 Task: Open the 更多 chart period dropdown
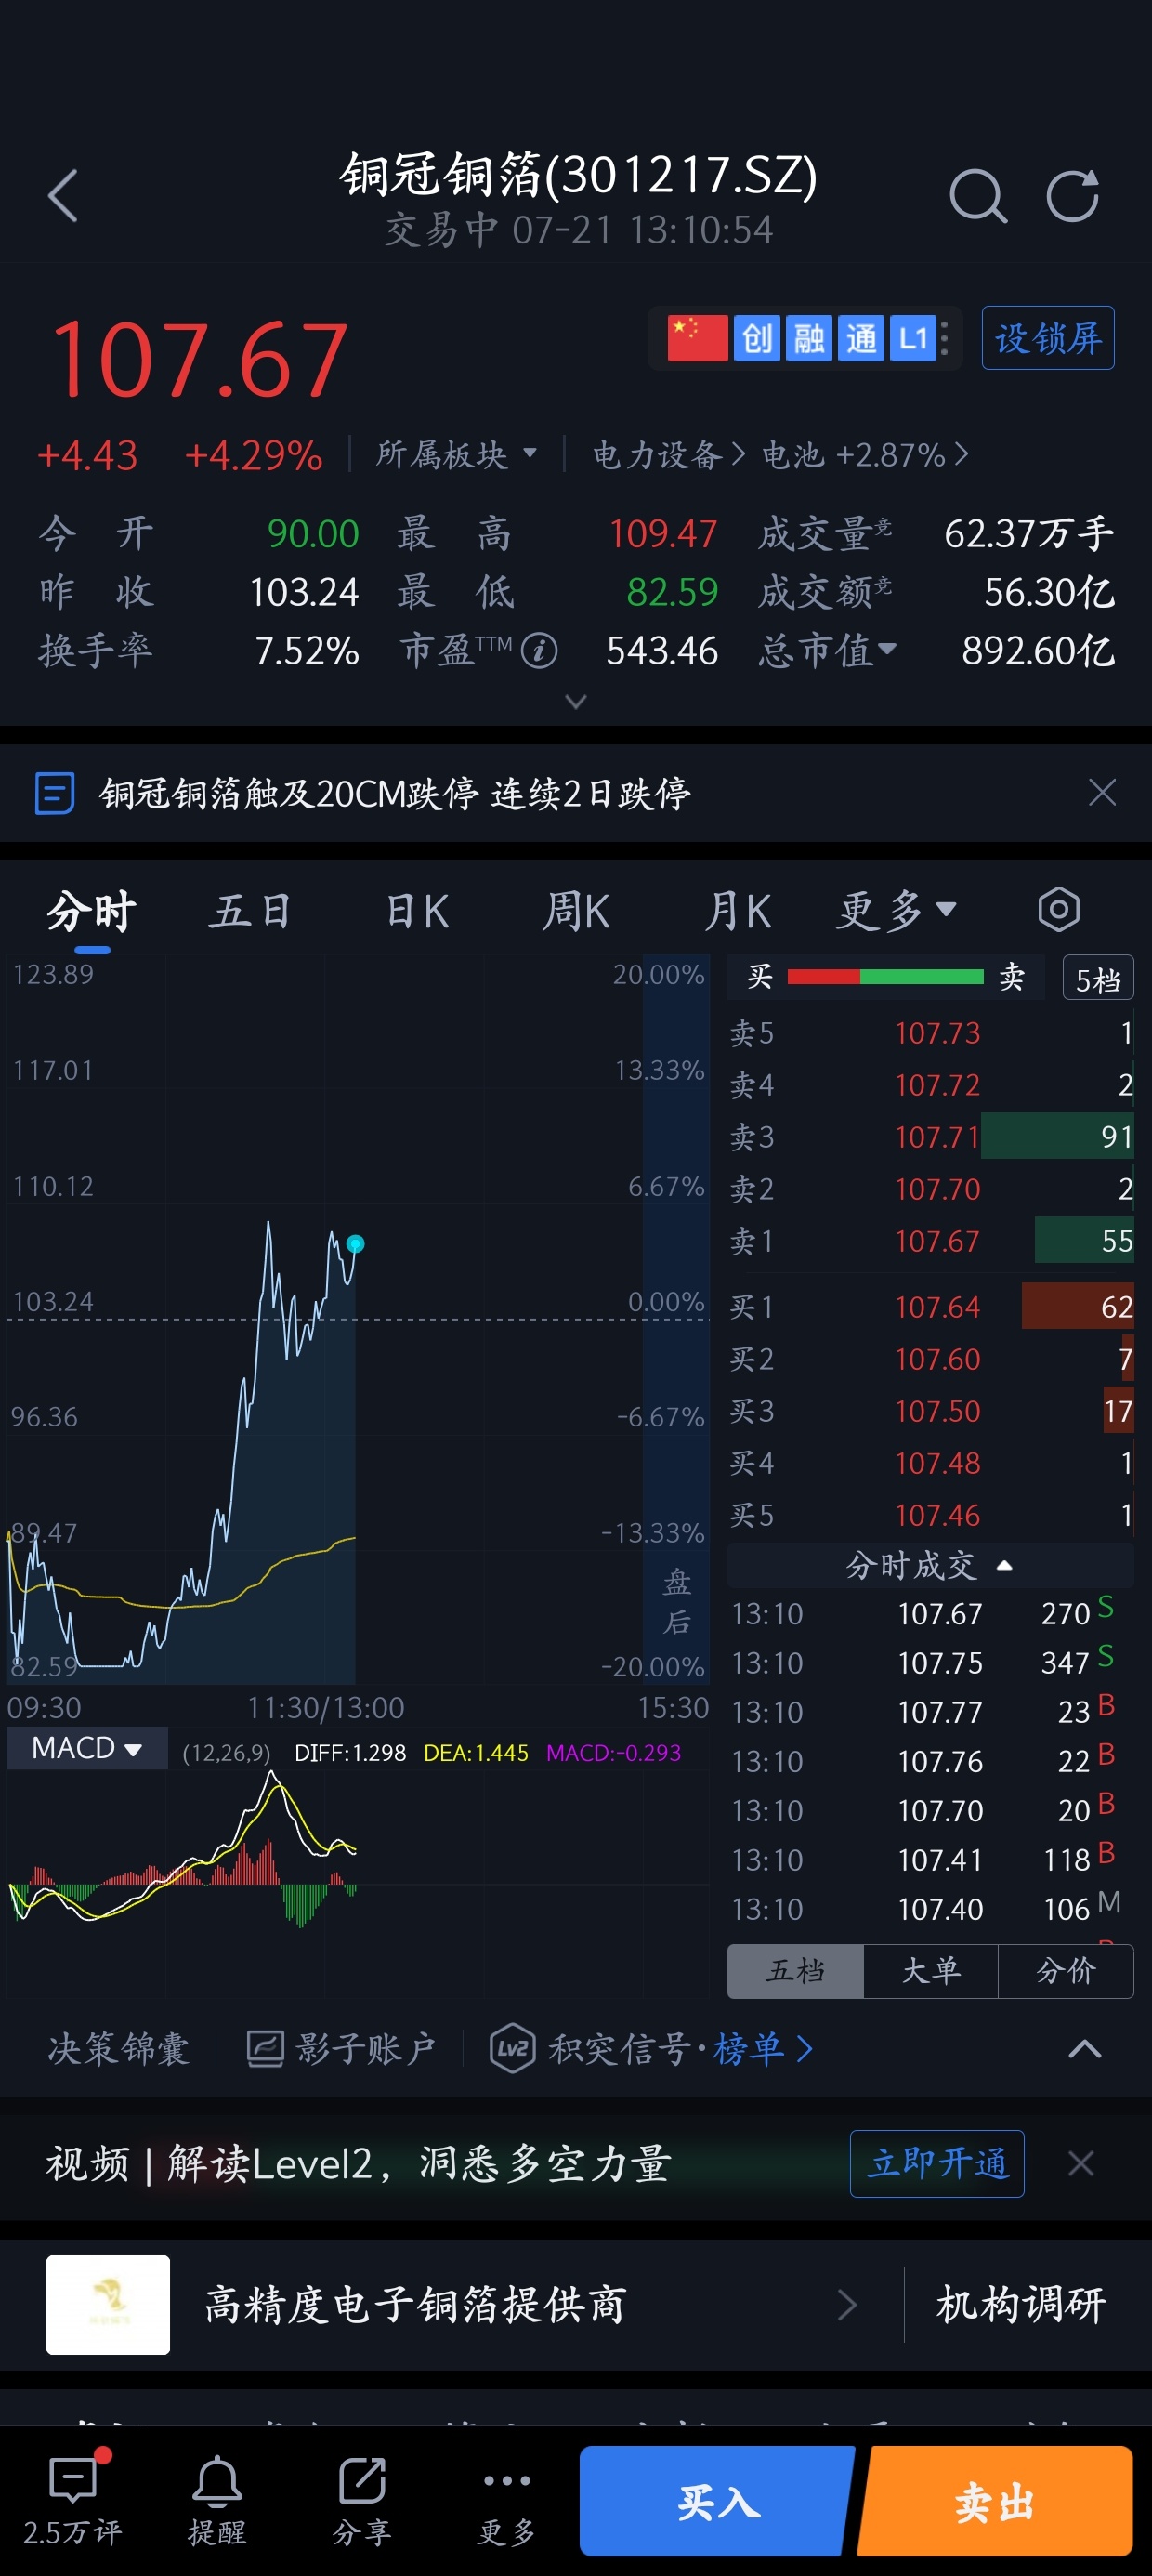click(897, 911)
